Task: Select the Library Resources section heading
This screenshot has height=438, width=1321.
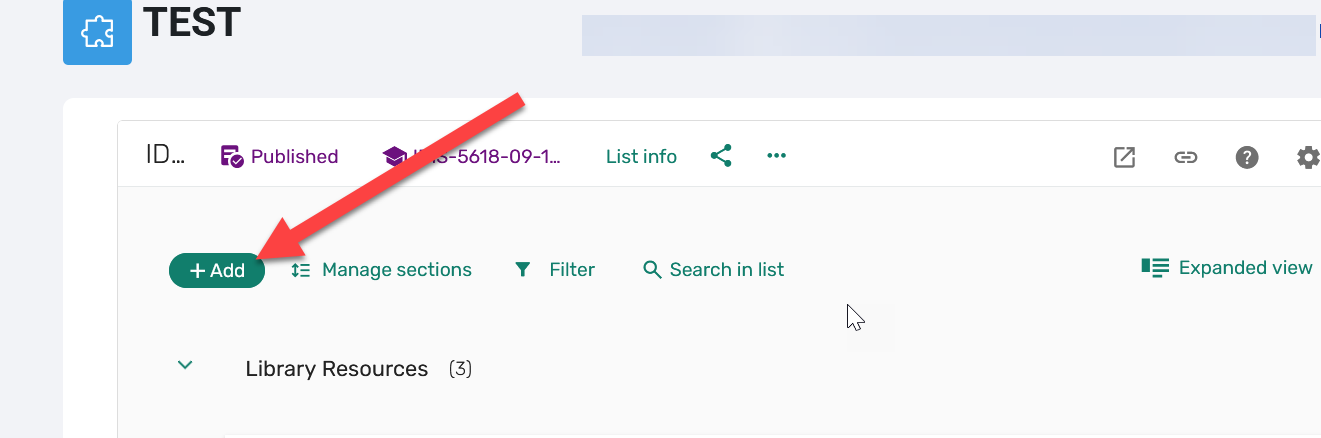Action: [x=336, y=369]
